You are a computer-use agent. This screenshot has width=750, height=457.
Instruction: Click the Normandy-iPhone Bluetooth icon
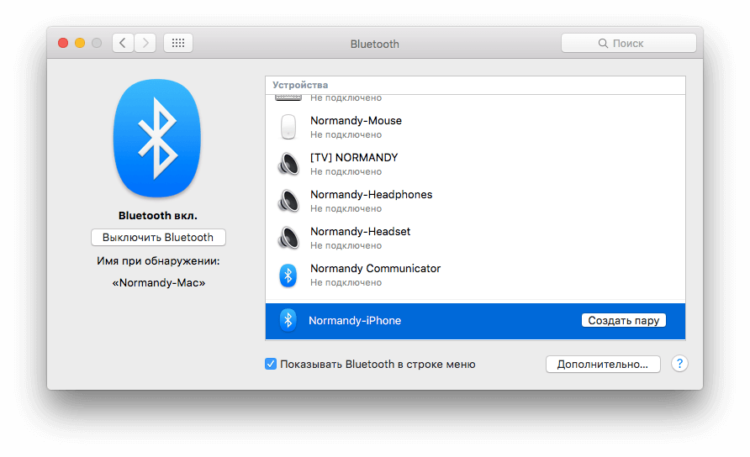(x=288, y=320)
